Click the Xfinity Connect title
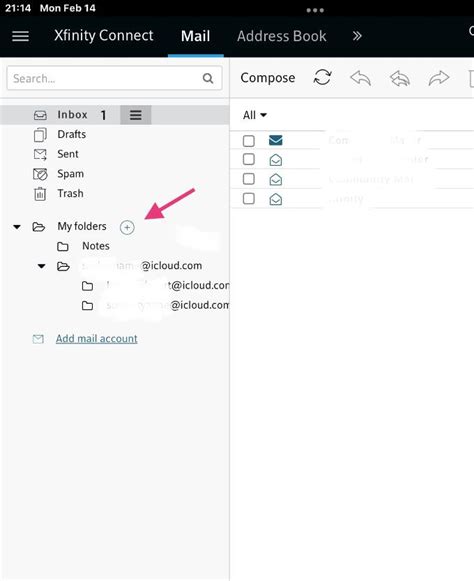The width and height of the screenshot is (474, 581). [x=104, y=36]
